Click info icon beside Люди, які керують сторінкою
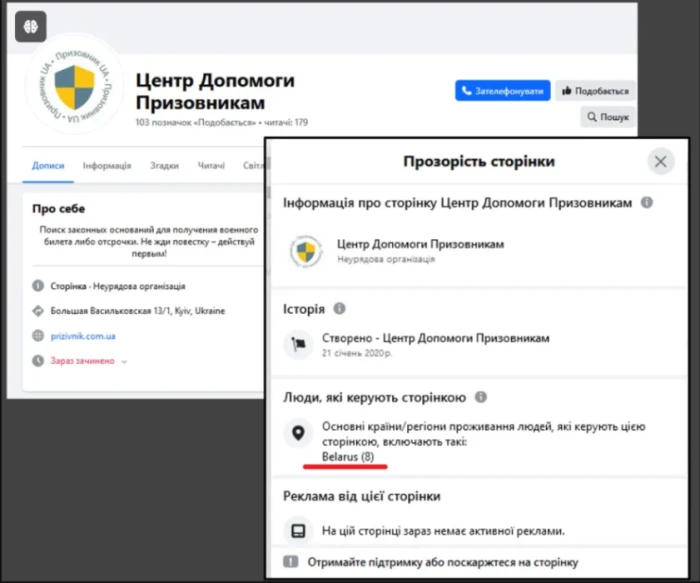Viewport: 700px width, 583px height. pos(481,397)
